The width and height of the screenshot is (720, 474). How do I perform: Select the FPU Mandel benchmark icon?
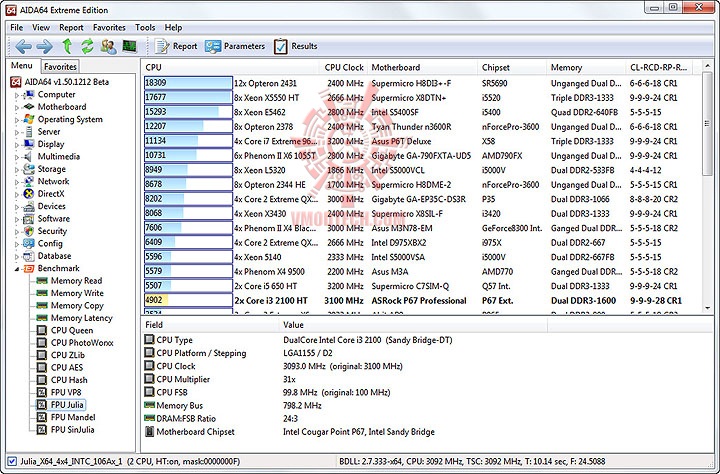(42, 417)
